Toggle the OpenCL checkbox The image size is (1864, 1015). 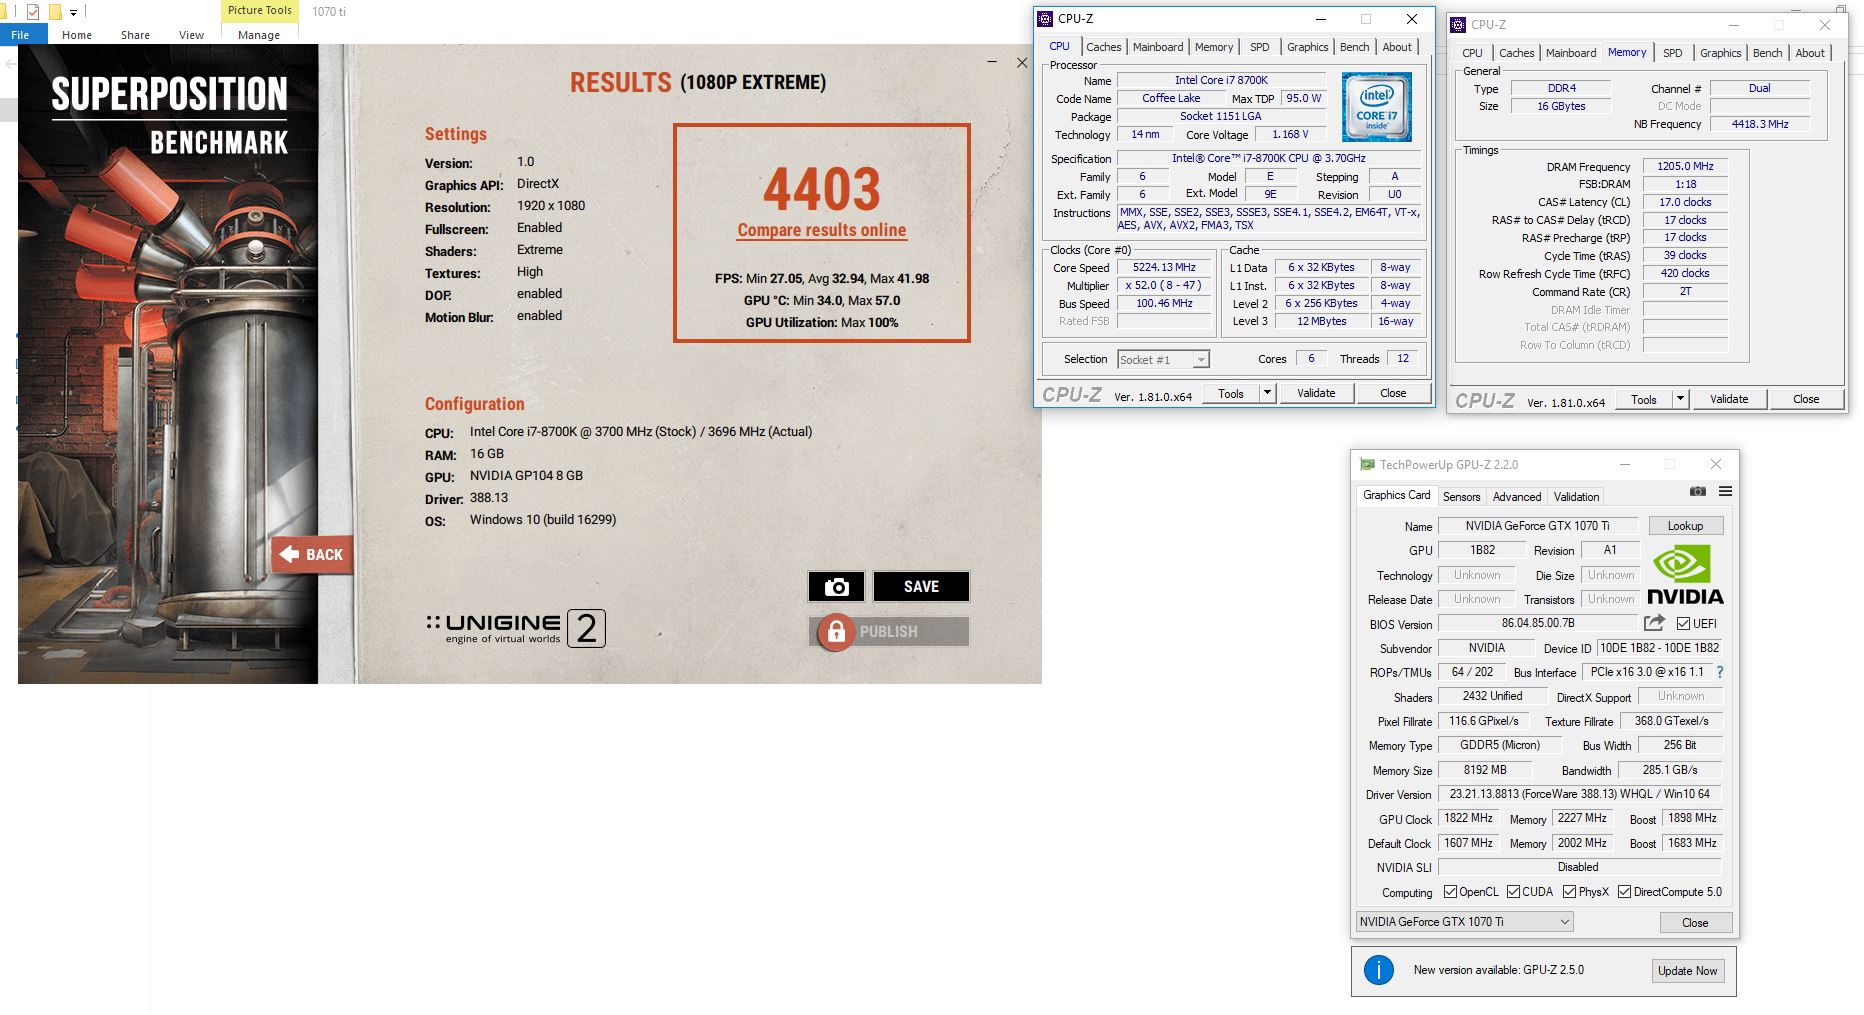click(x=1450, y=892)
